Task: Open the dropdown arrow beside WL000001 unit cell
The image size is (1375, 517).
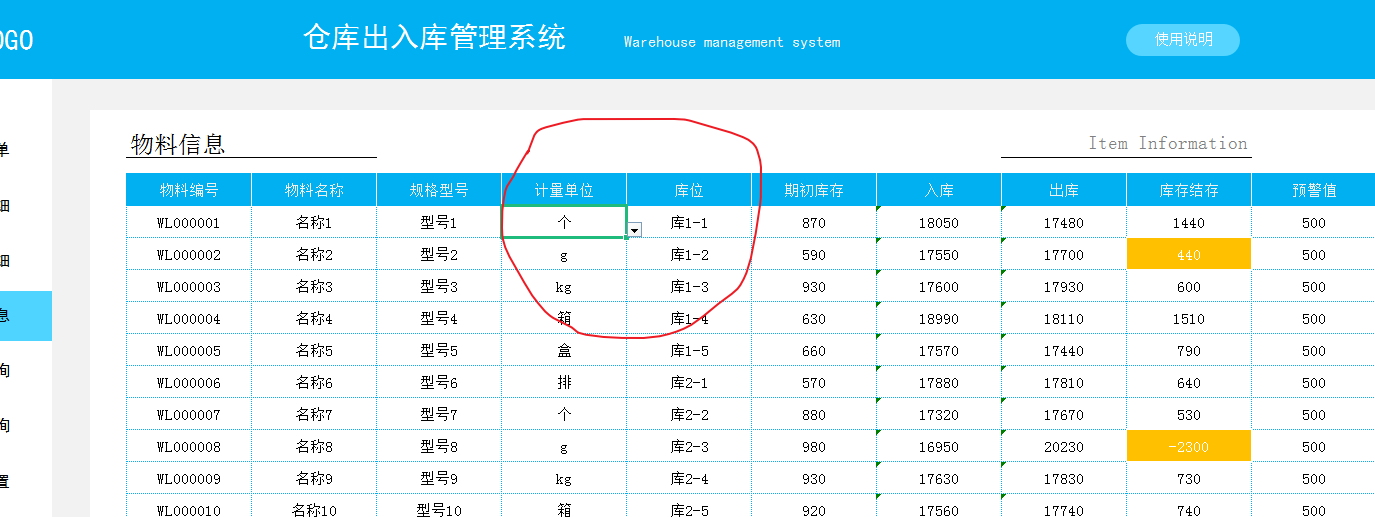Action: point(634,231)
